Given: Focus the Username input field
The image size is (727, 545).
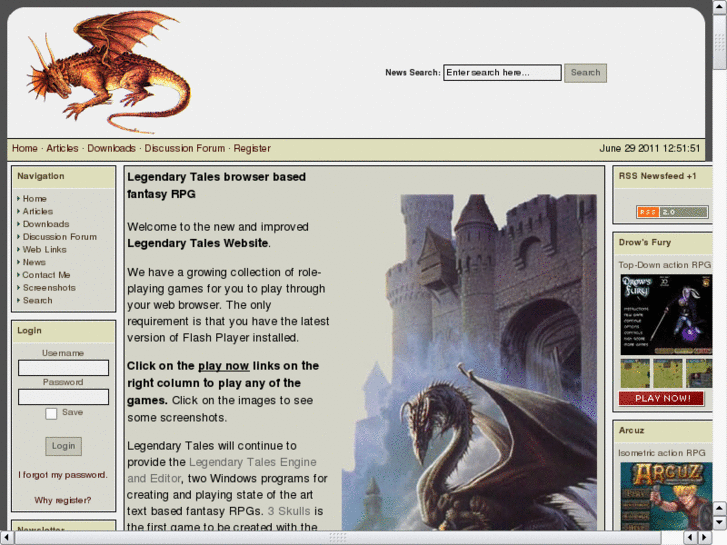Looking at the screenshot, I should pyautogui.click(x=64, y=368).
